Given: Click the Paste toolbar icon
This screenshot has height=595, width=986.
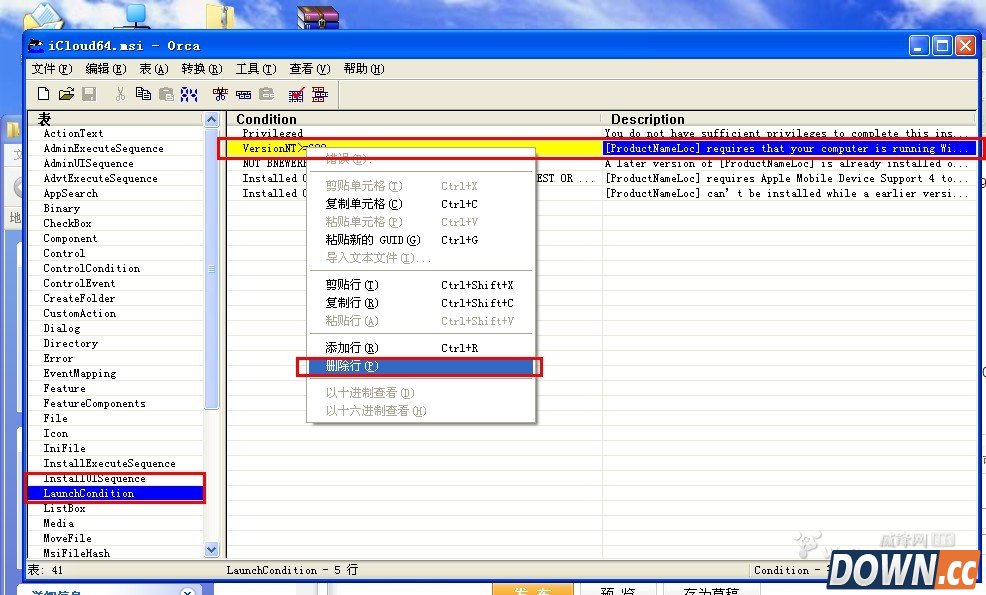Looking at the screenshot, I should tap(167, 94).
